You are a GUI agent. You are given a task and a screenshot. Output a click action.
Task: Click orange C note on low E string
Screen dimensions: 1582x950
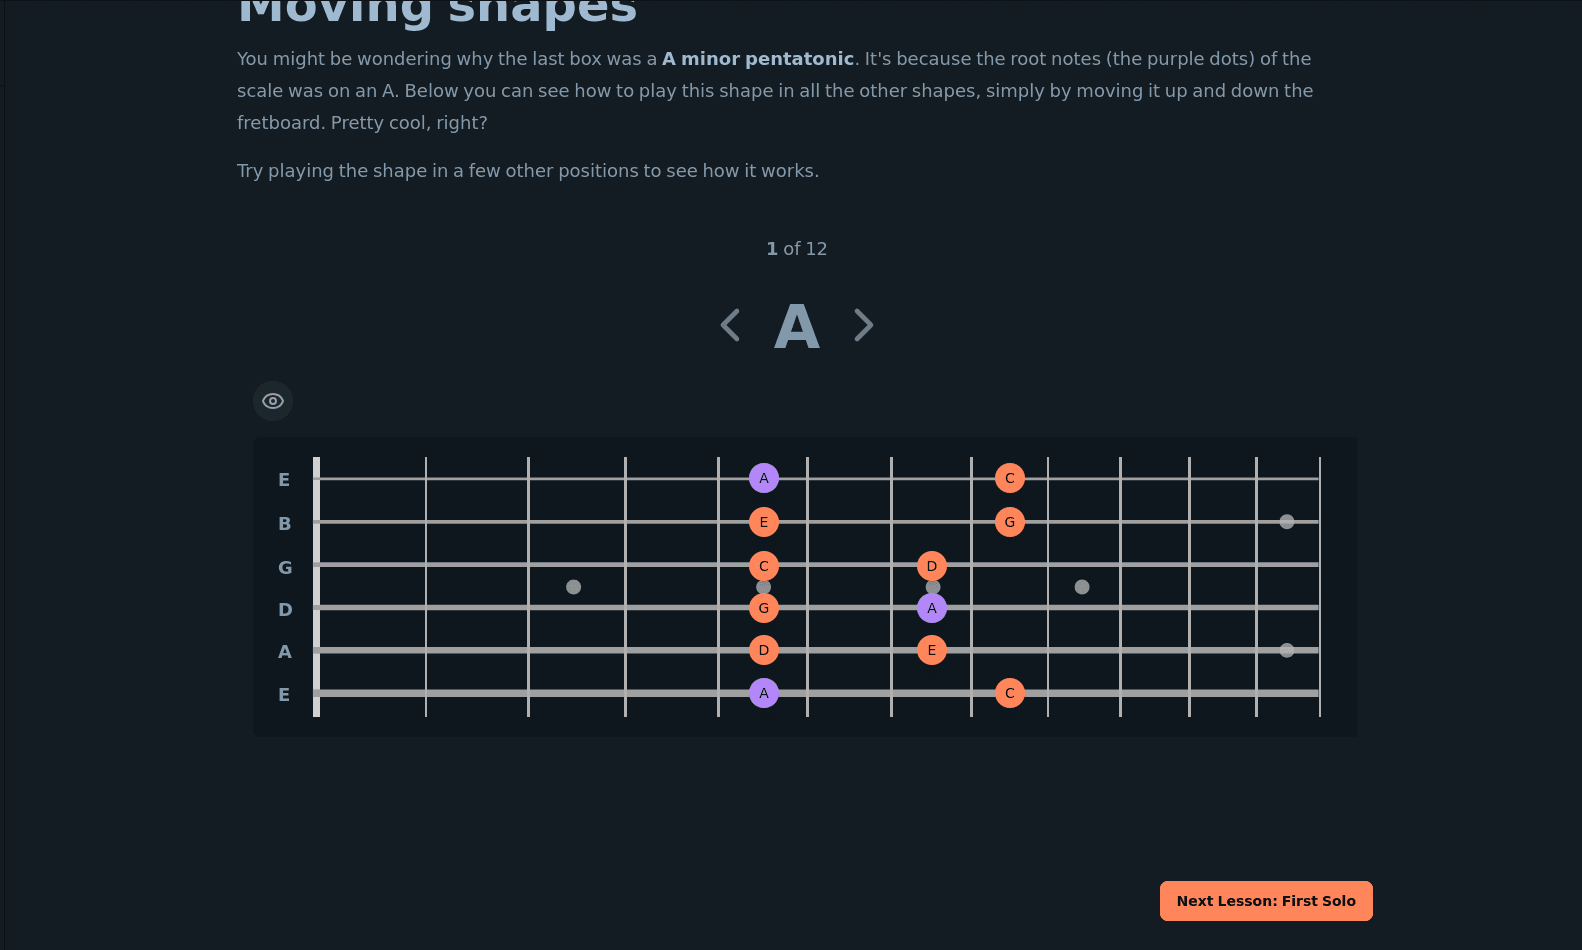point(1010,693)
